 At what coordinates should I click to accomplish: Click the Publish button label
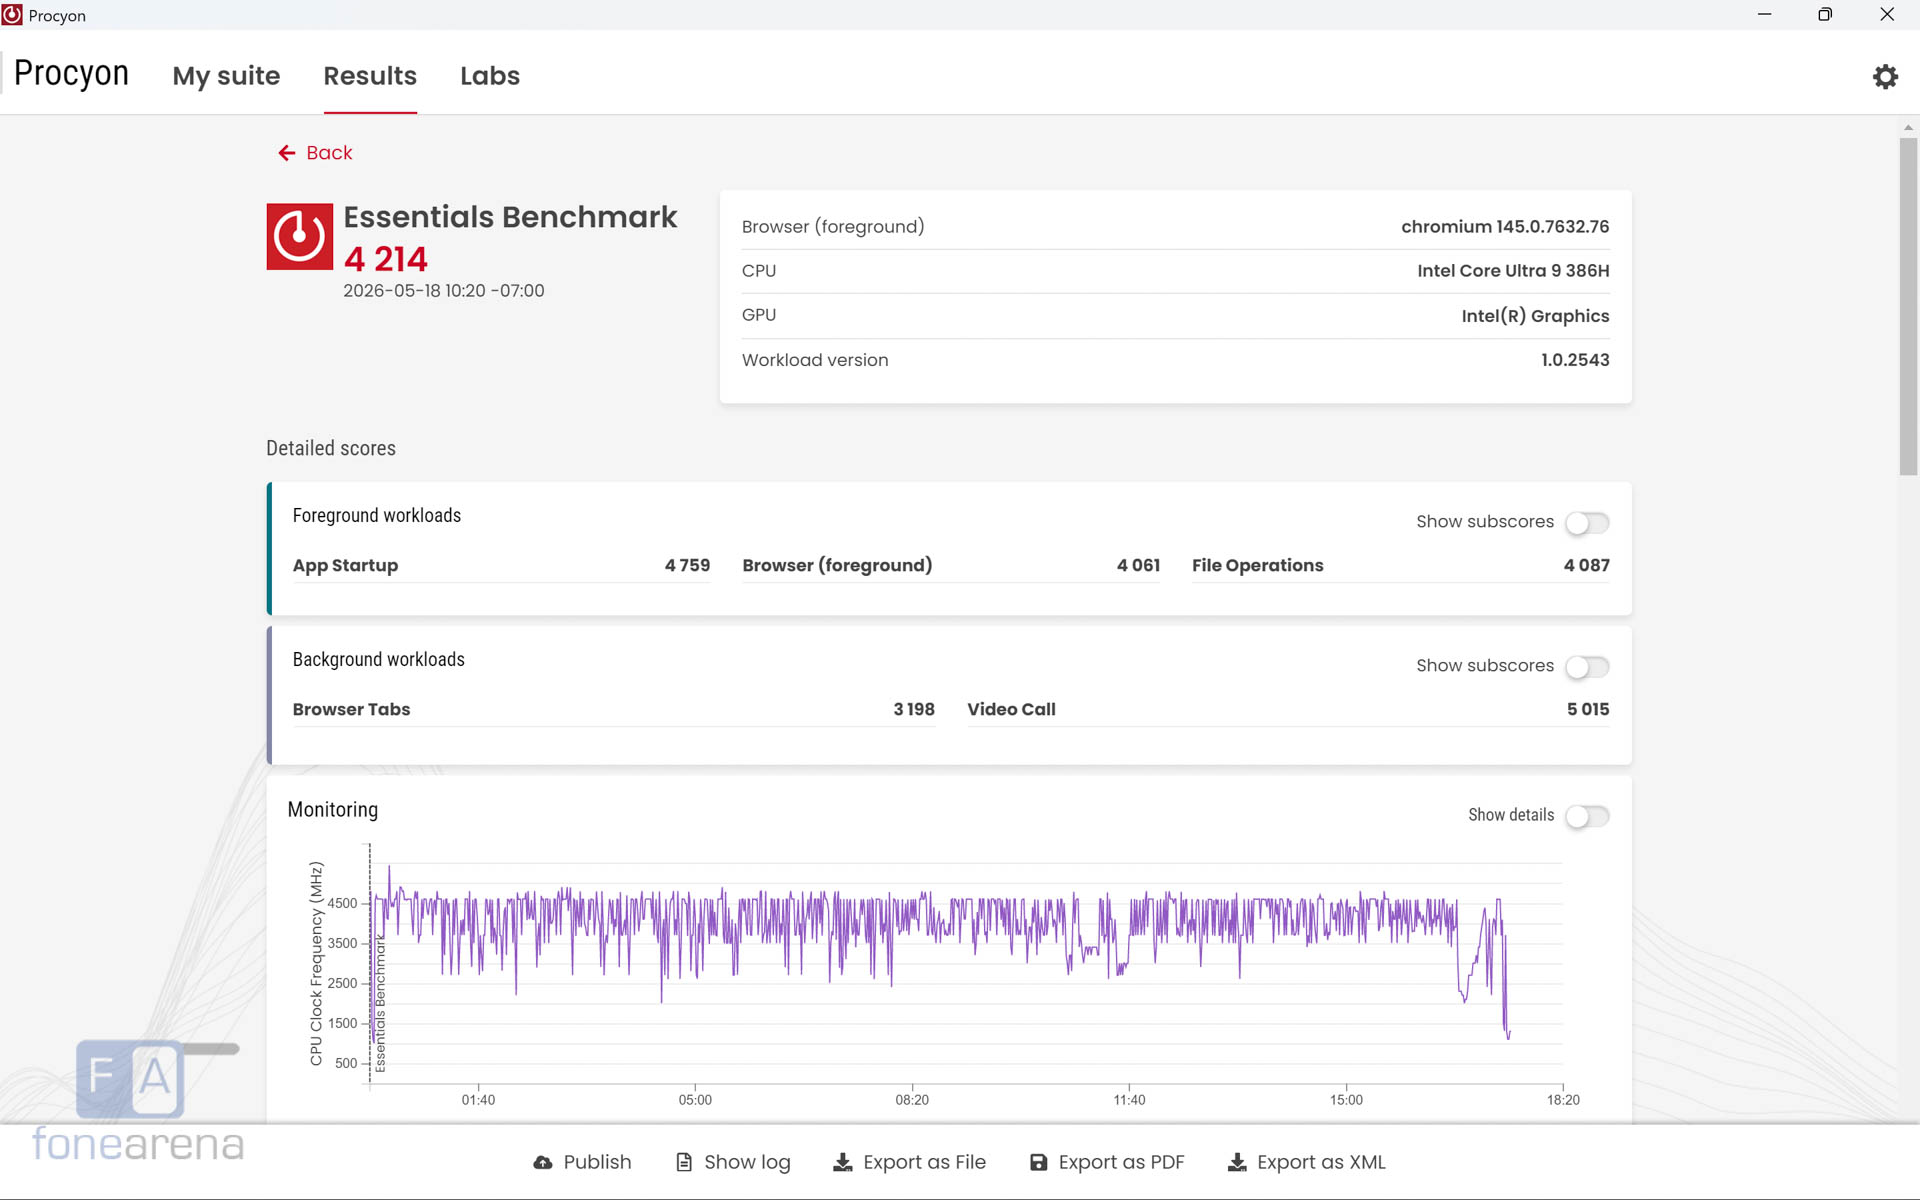coord(597,1162)
